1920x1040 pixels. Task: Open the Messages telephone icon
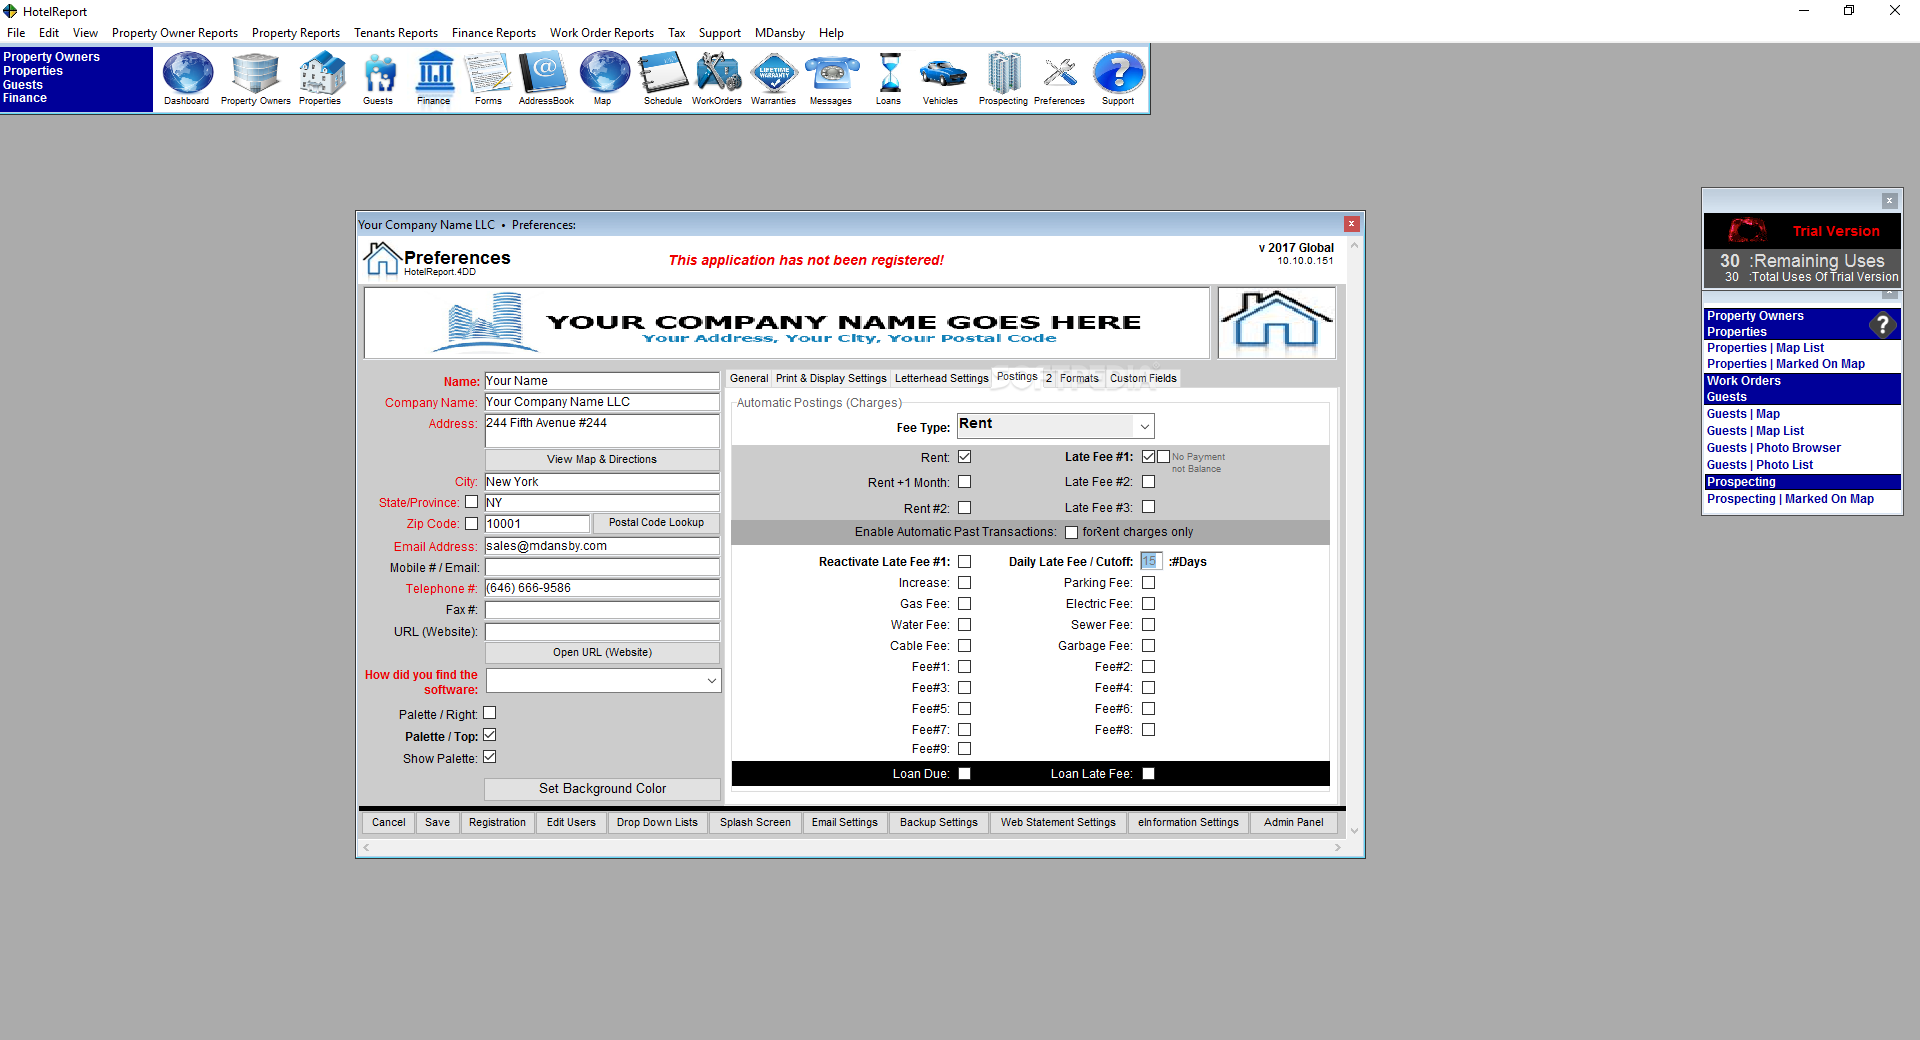pos(831,77)
